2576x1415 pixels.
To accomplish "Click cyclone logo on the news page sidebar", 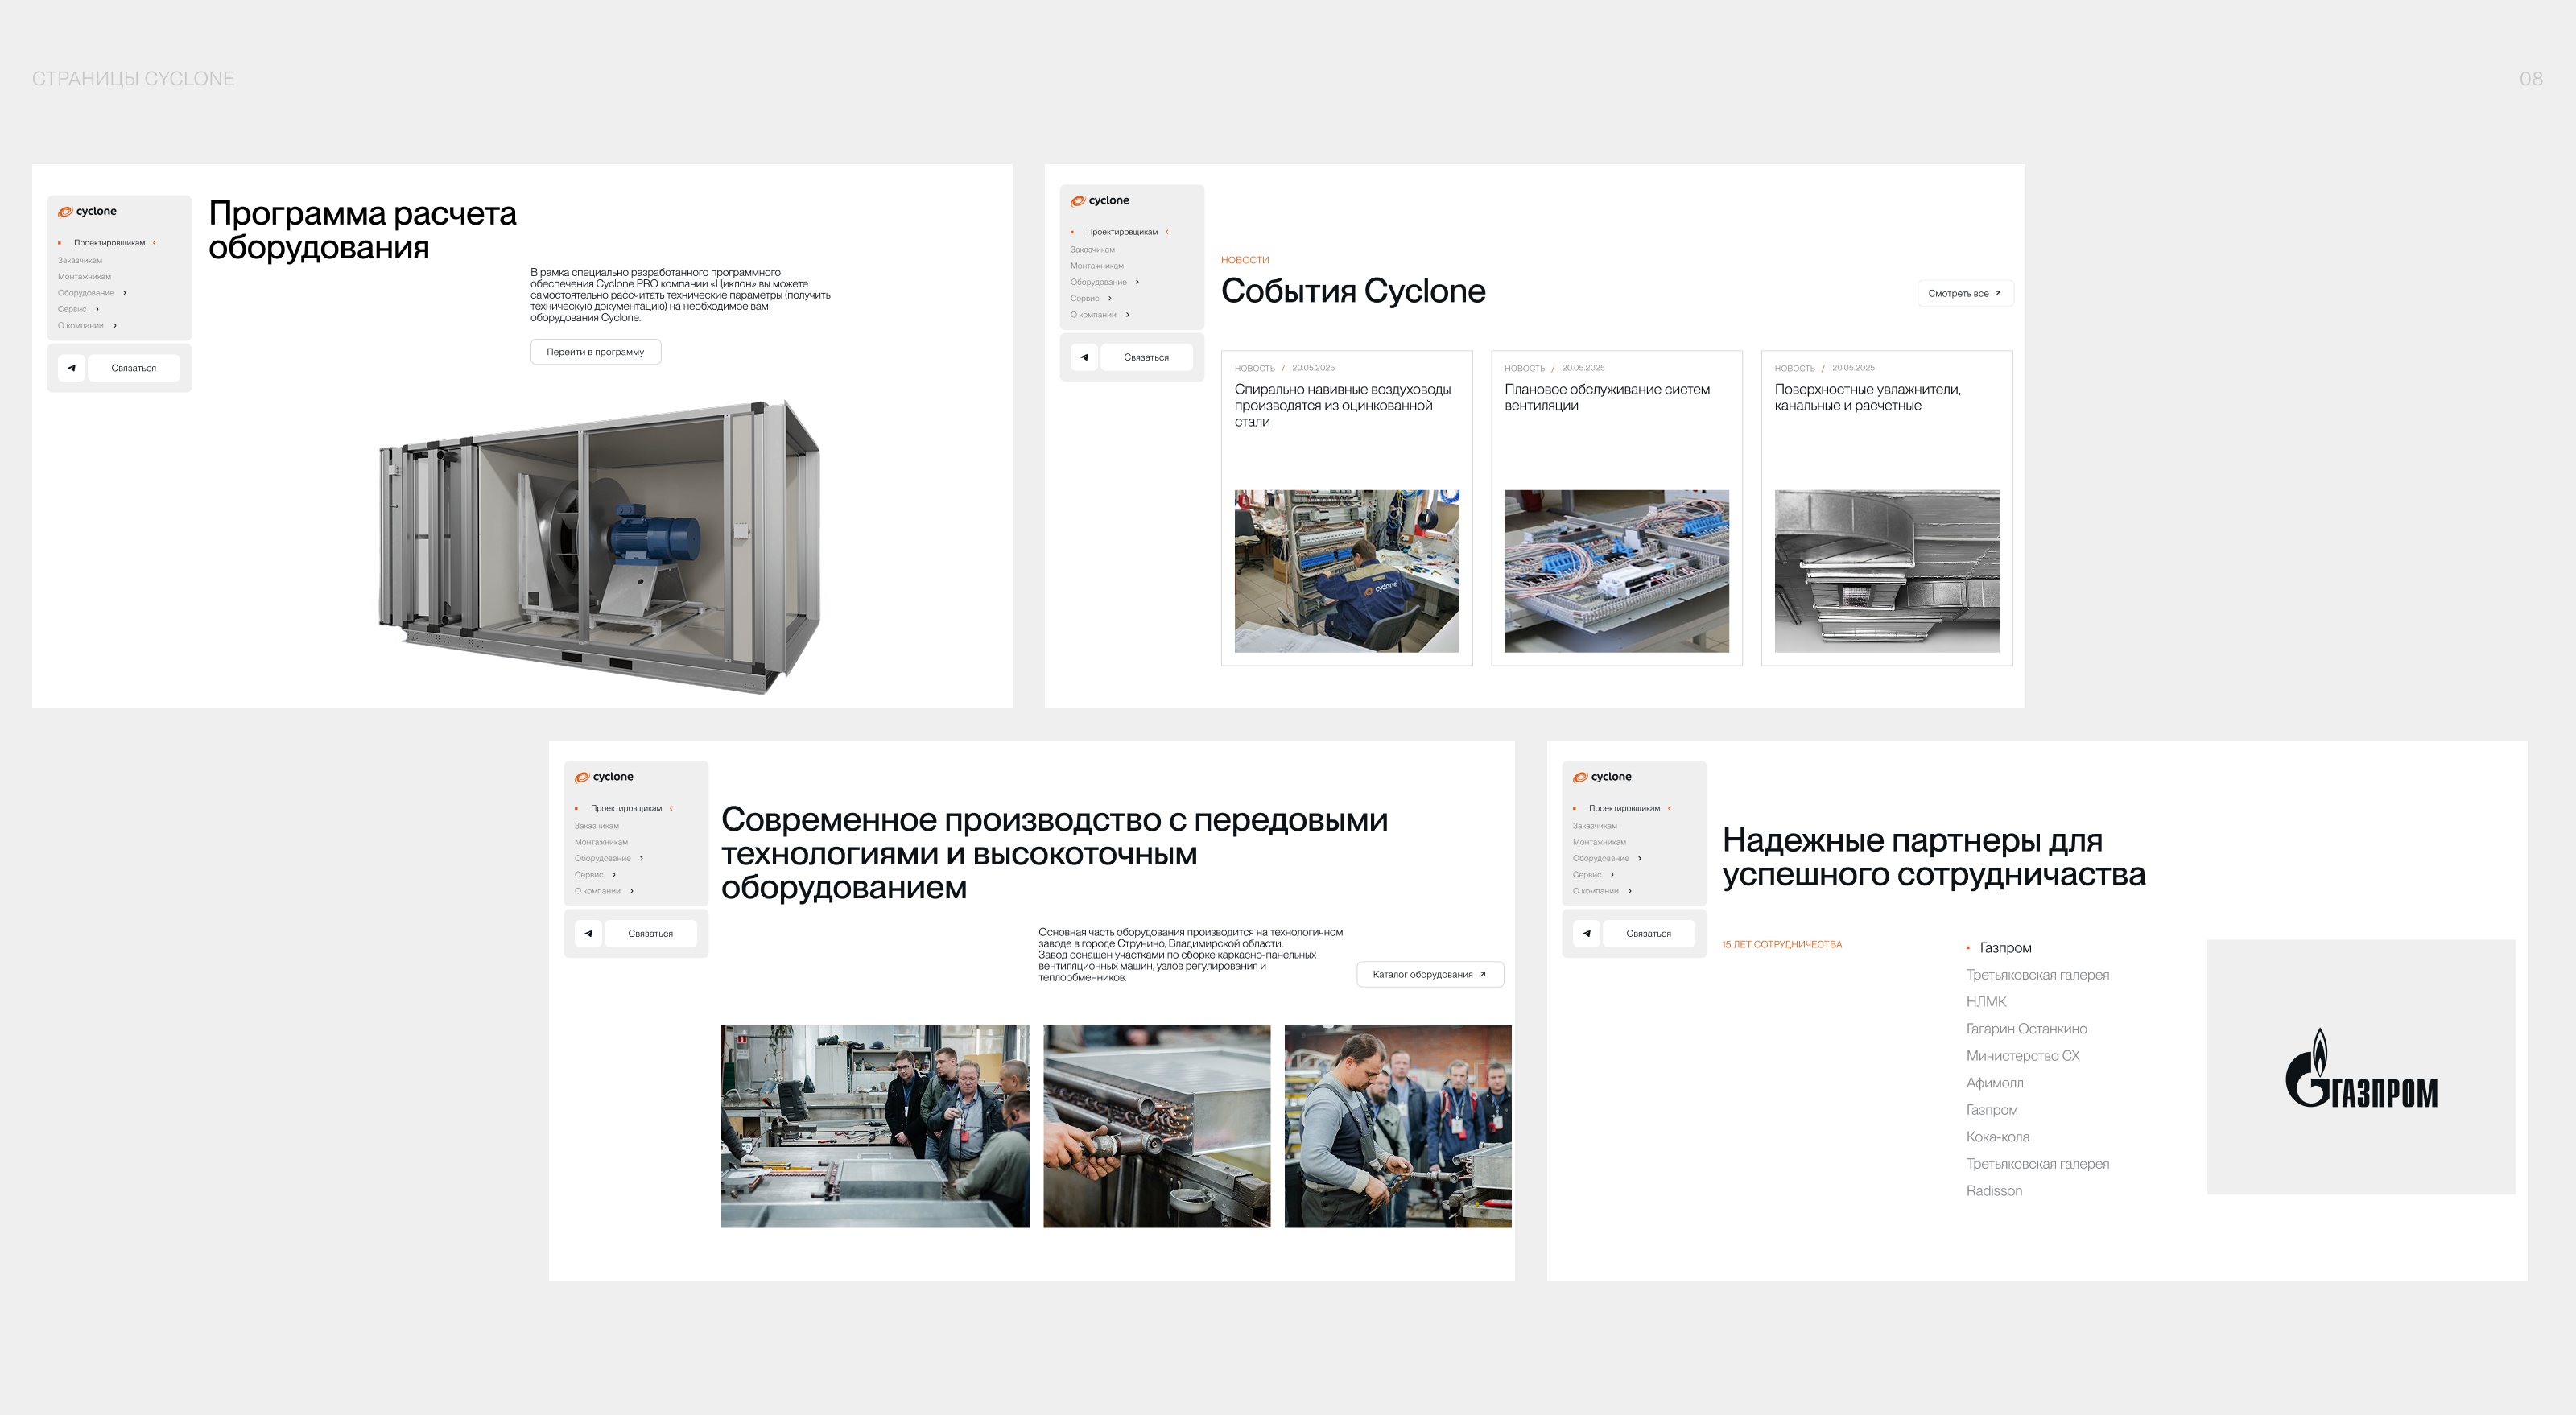I will coord(1099,201).
